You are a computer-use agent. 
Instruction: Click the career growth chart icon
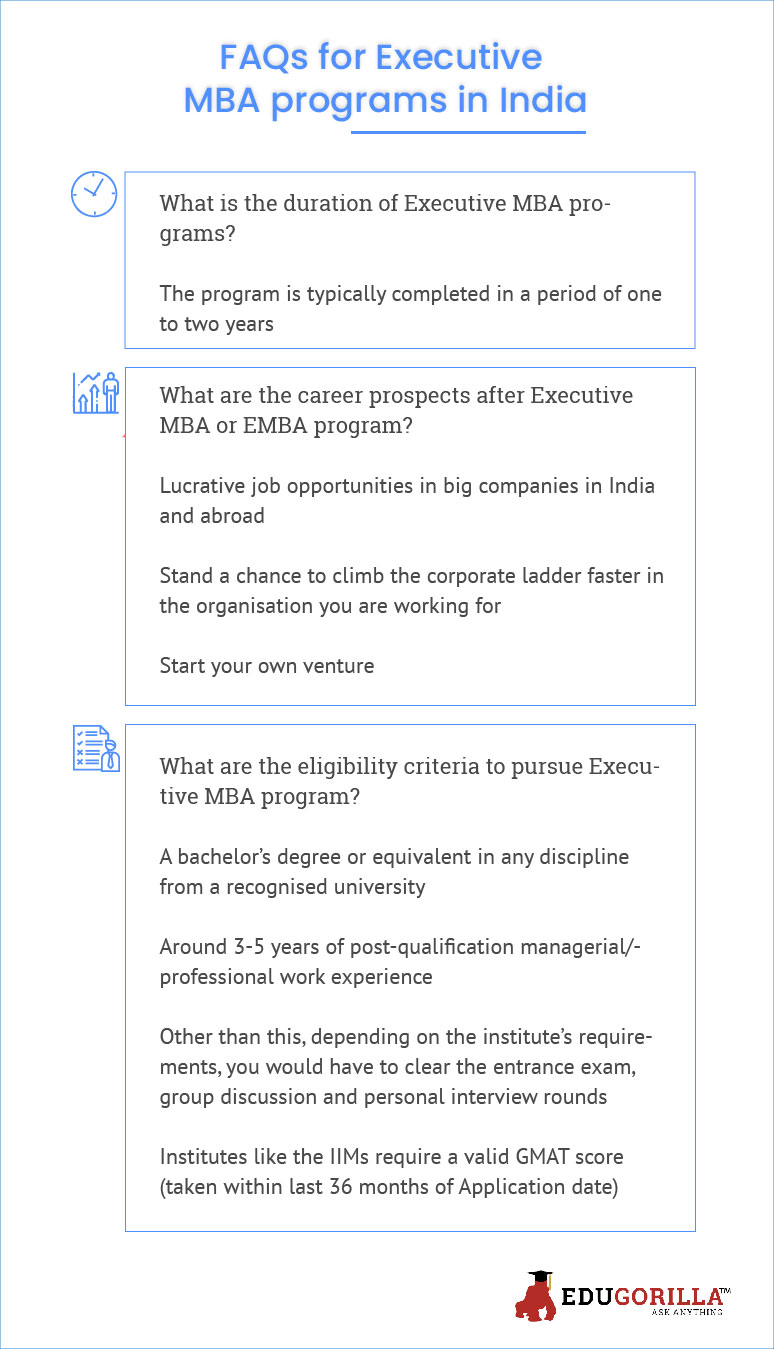96,392
